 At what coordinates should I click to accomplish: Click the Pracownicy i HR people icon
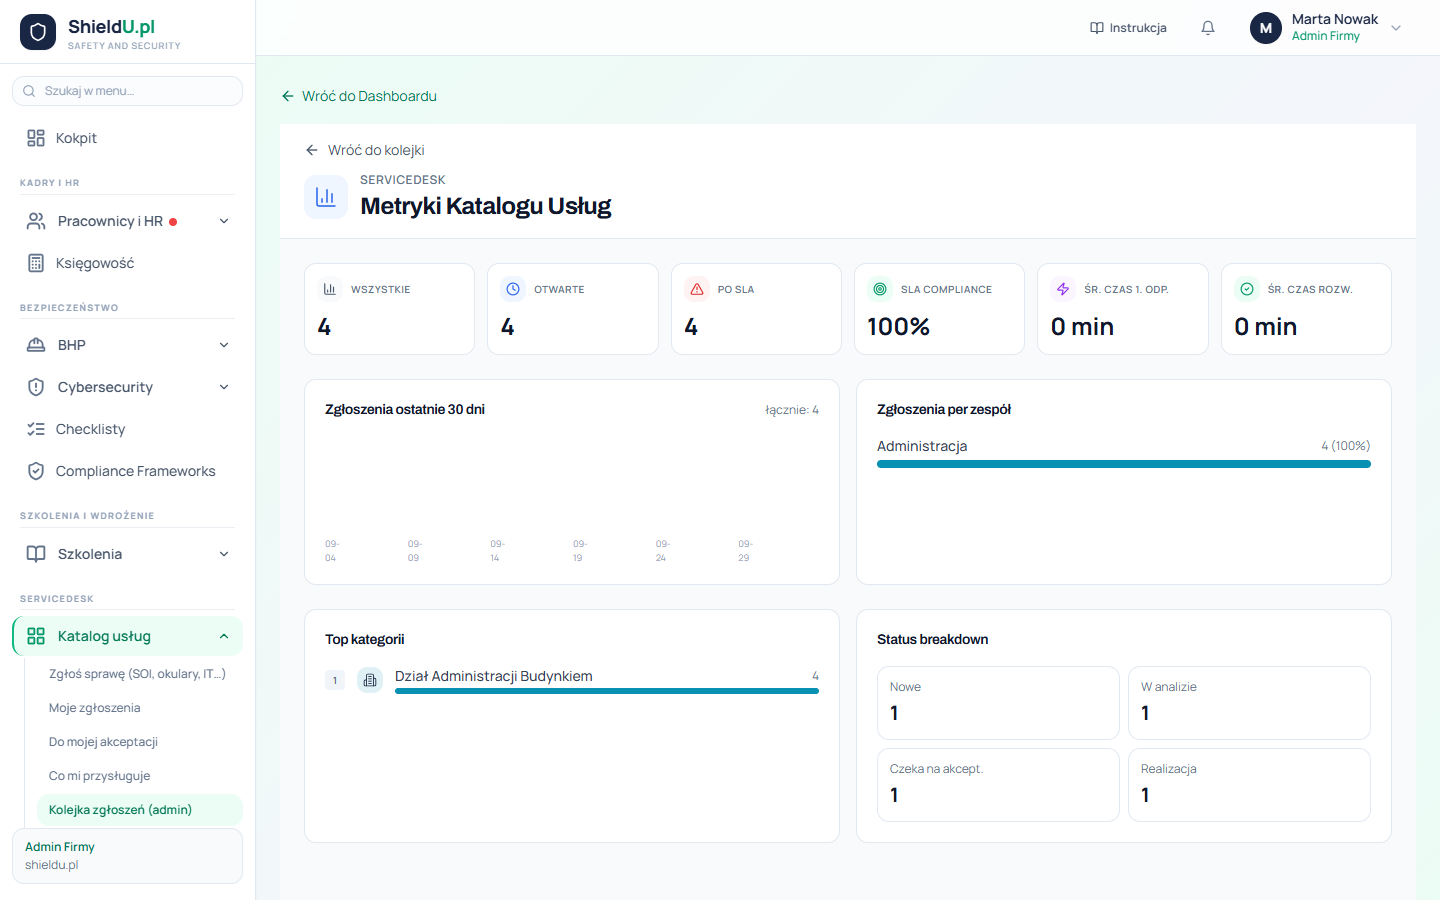pos(36,221)
